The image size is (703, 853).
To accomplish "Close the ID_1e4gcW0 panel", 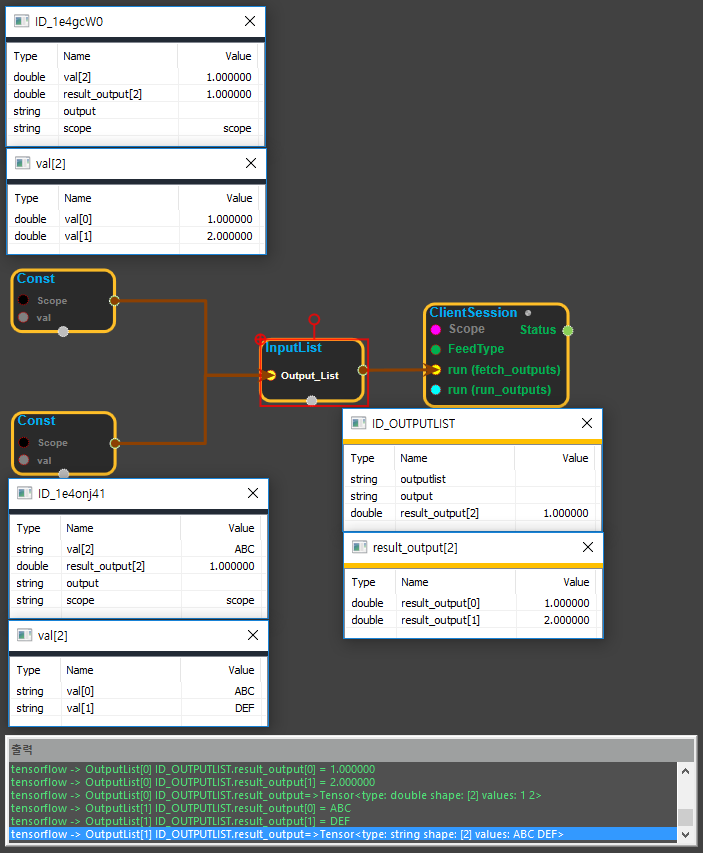I will coord(250,21).
